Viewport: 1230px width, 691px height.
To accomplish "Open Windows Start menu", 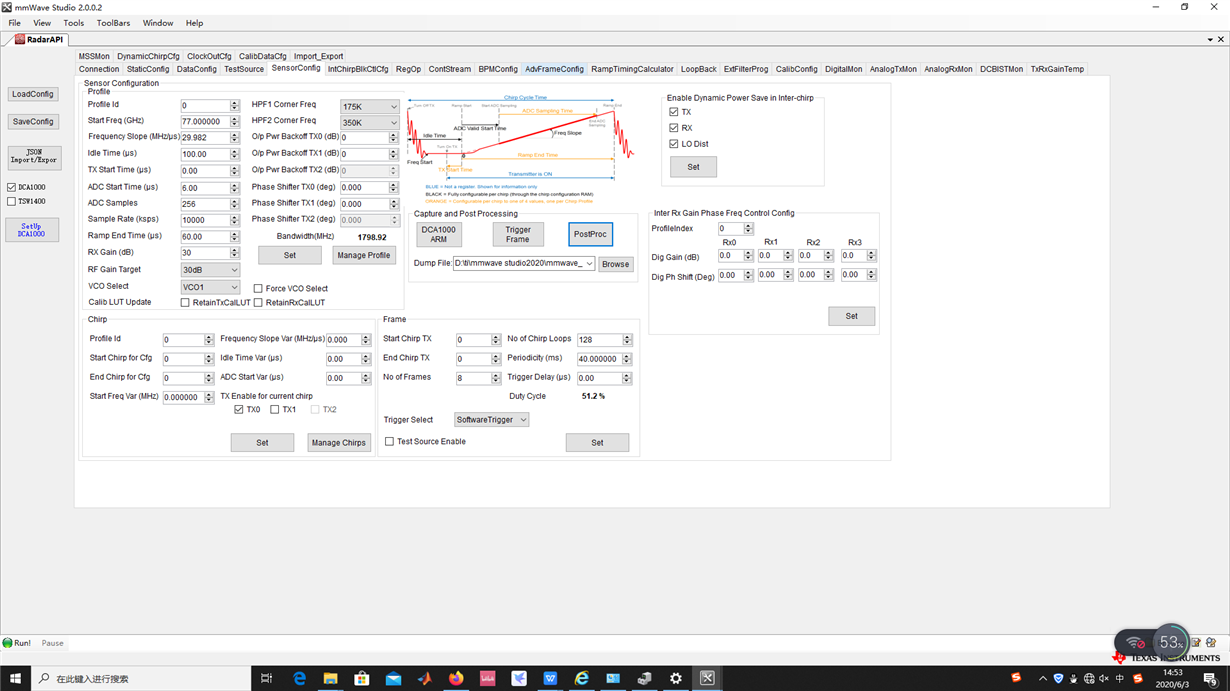I will click(x=15, y=678).
